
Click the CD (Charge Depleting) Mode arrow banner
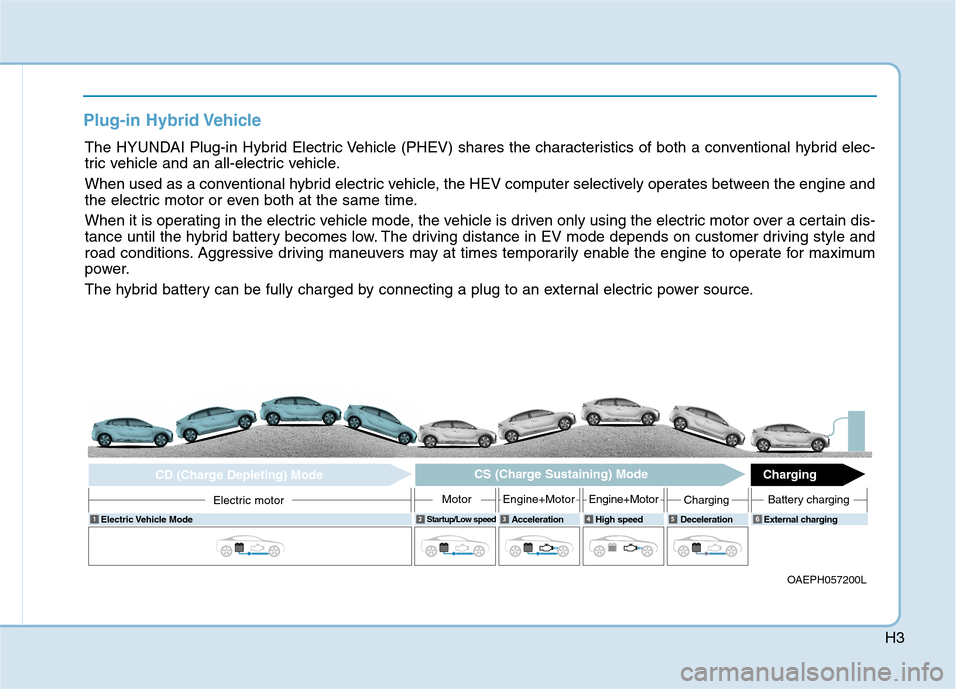click(249, 475)
